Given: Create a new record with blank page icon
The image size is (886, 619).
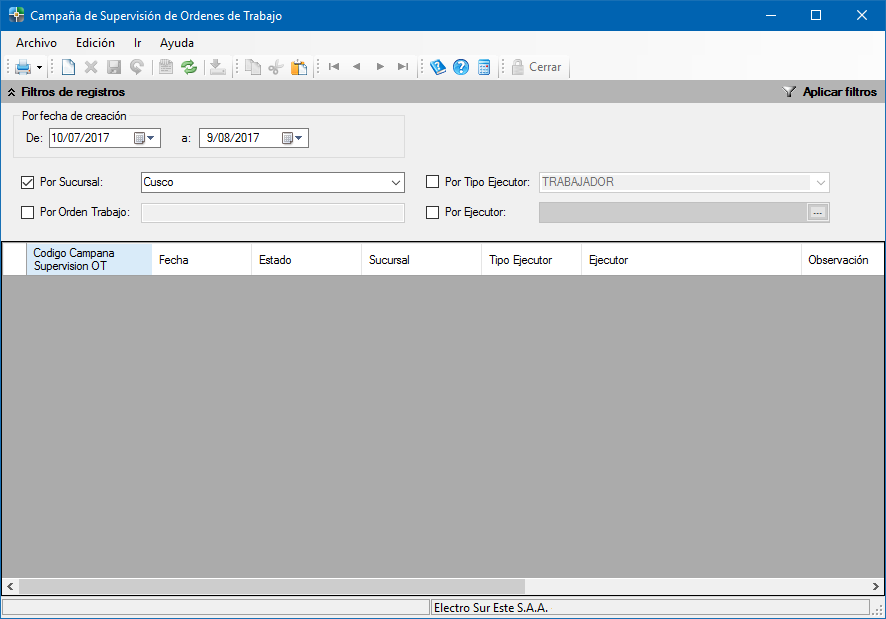Looking at the screenshot, I should click(68, 67).
